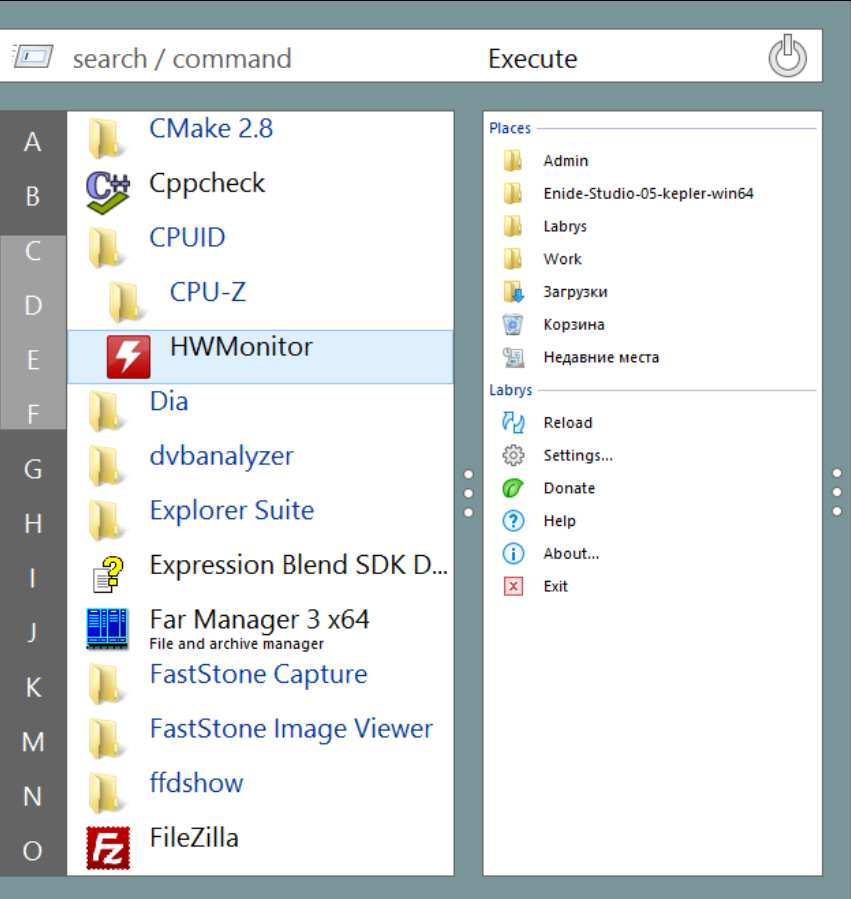
Task: Collapse the CPUID folder
Action: tap(107, 247)
